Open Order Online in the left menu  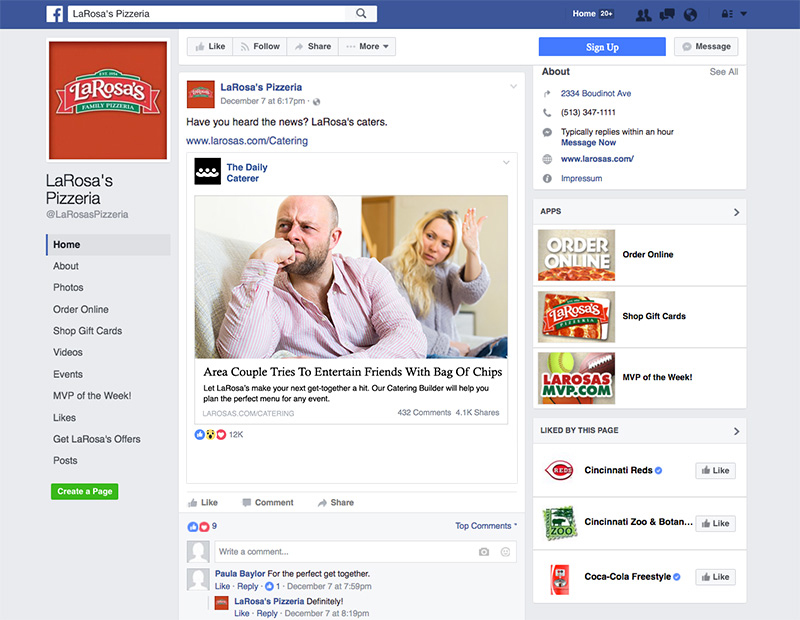coord(81,310)
